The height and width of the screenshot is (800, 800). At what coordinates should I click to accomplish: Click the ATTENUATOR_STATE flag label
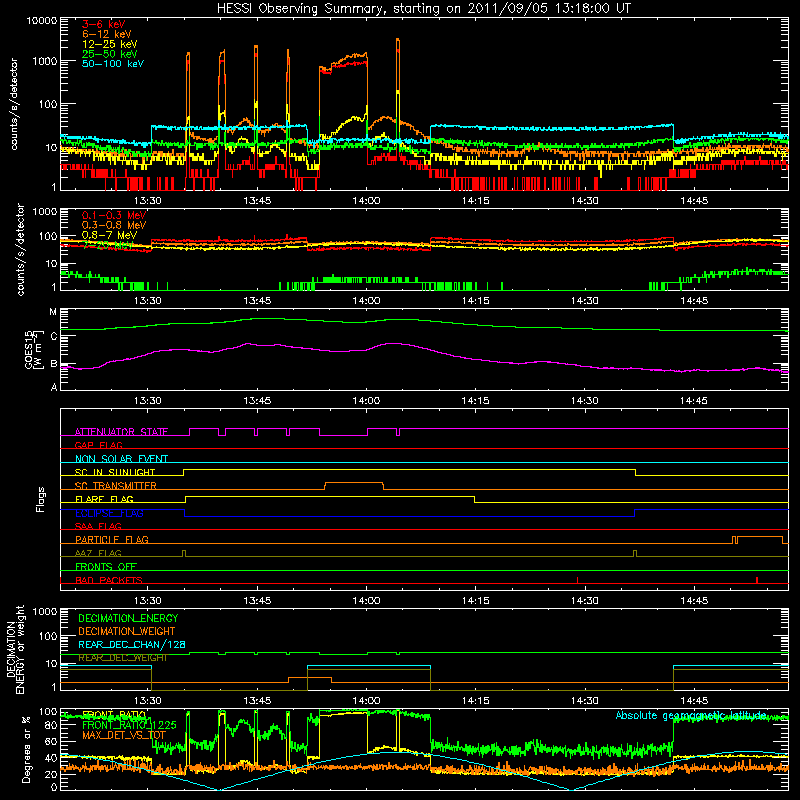[x=121, y=432]
